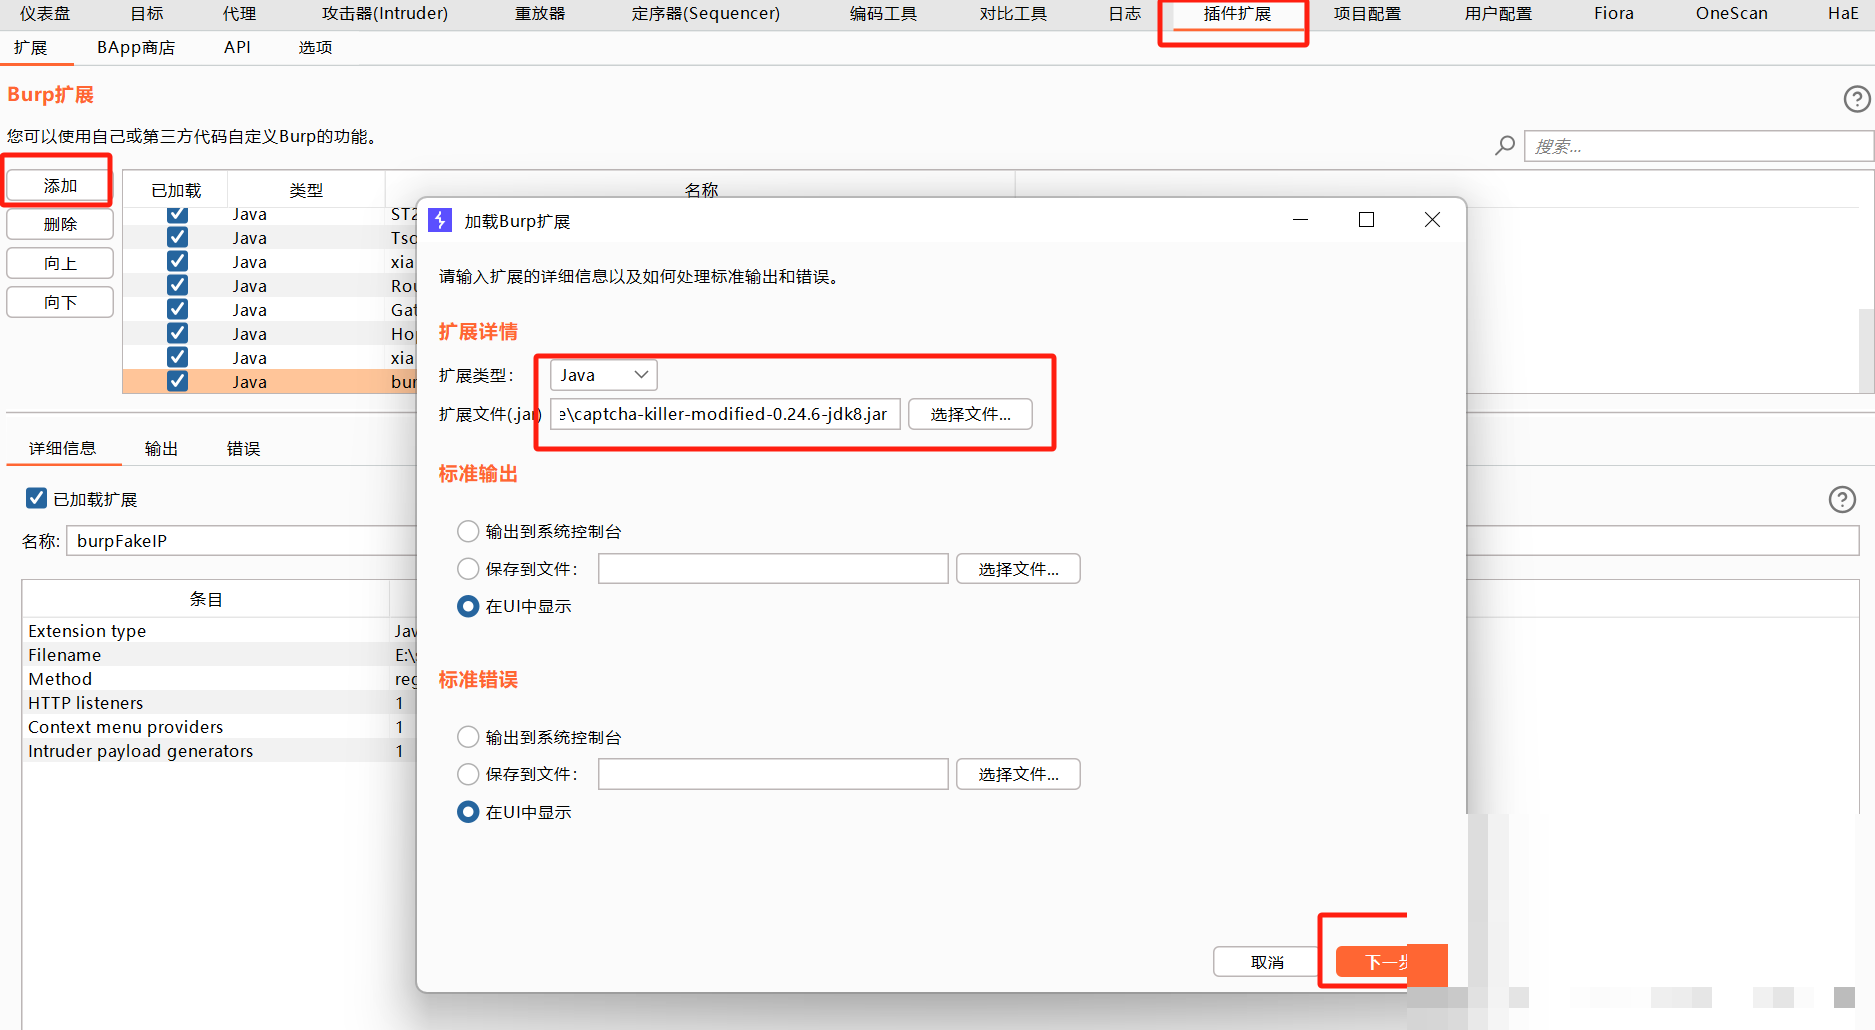Select 标准错误 保存到文件 radio

467,774
